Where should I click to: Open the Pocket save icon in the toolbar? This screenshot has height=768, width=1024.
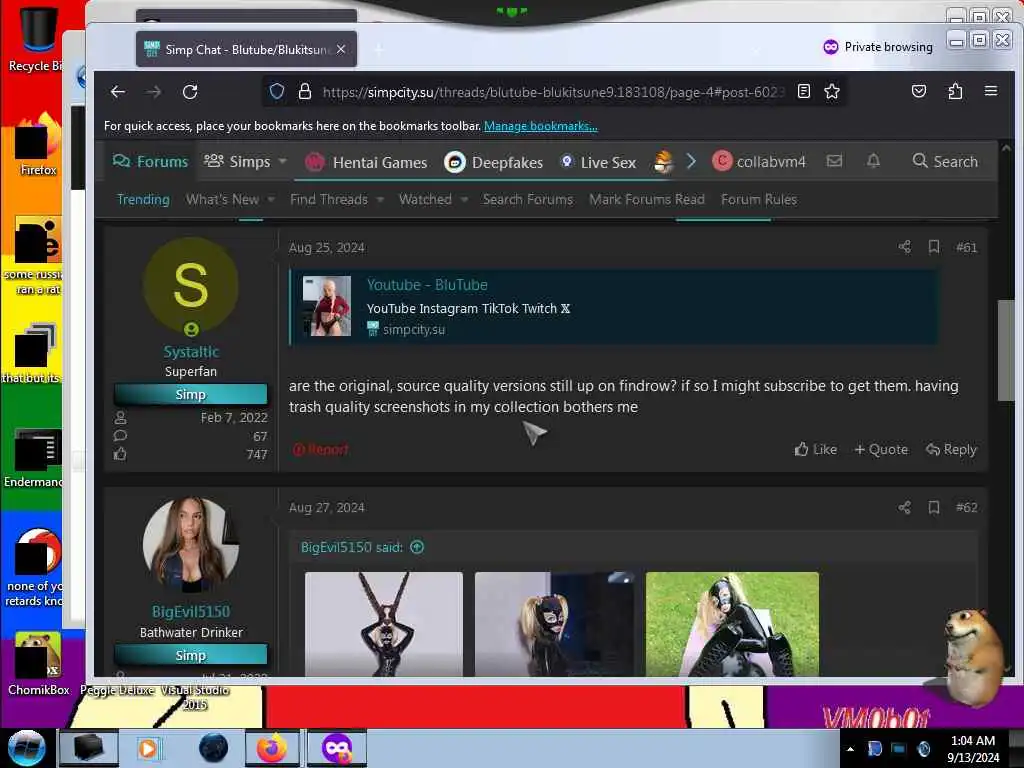(919, 91)
